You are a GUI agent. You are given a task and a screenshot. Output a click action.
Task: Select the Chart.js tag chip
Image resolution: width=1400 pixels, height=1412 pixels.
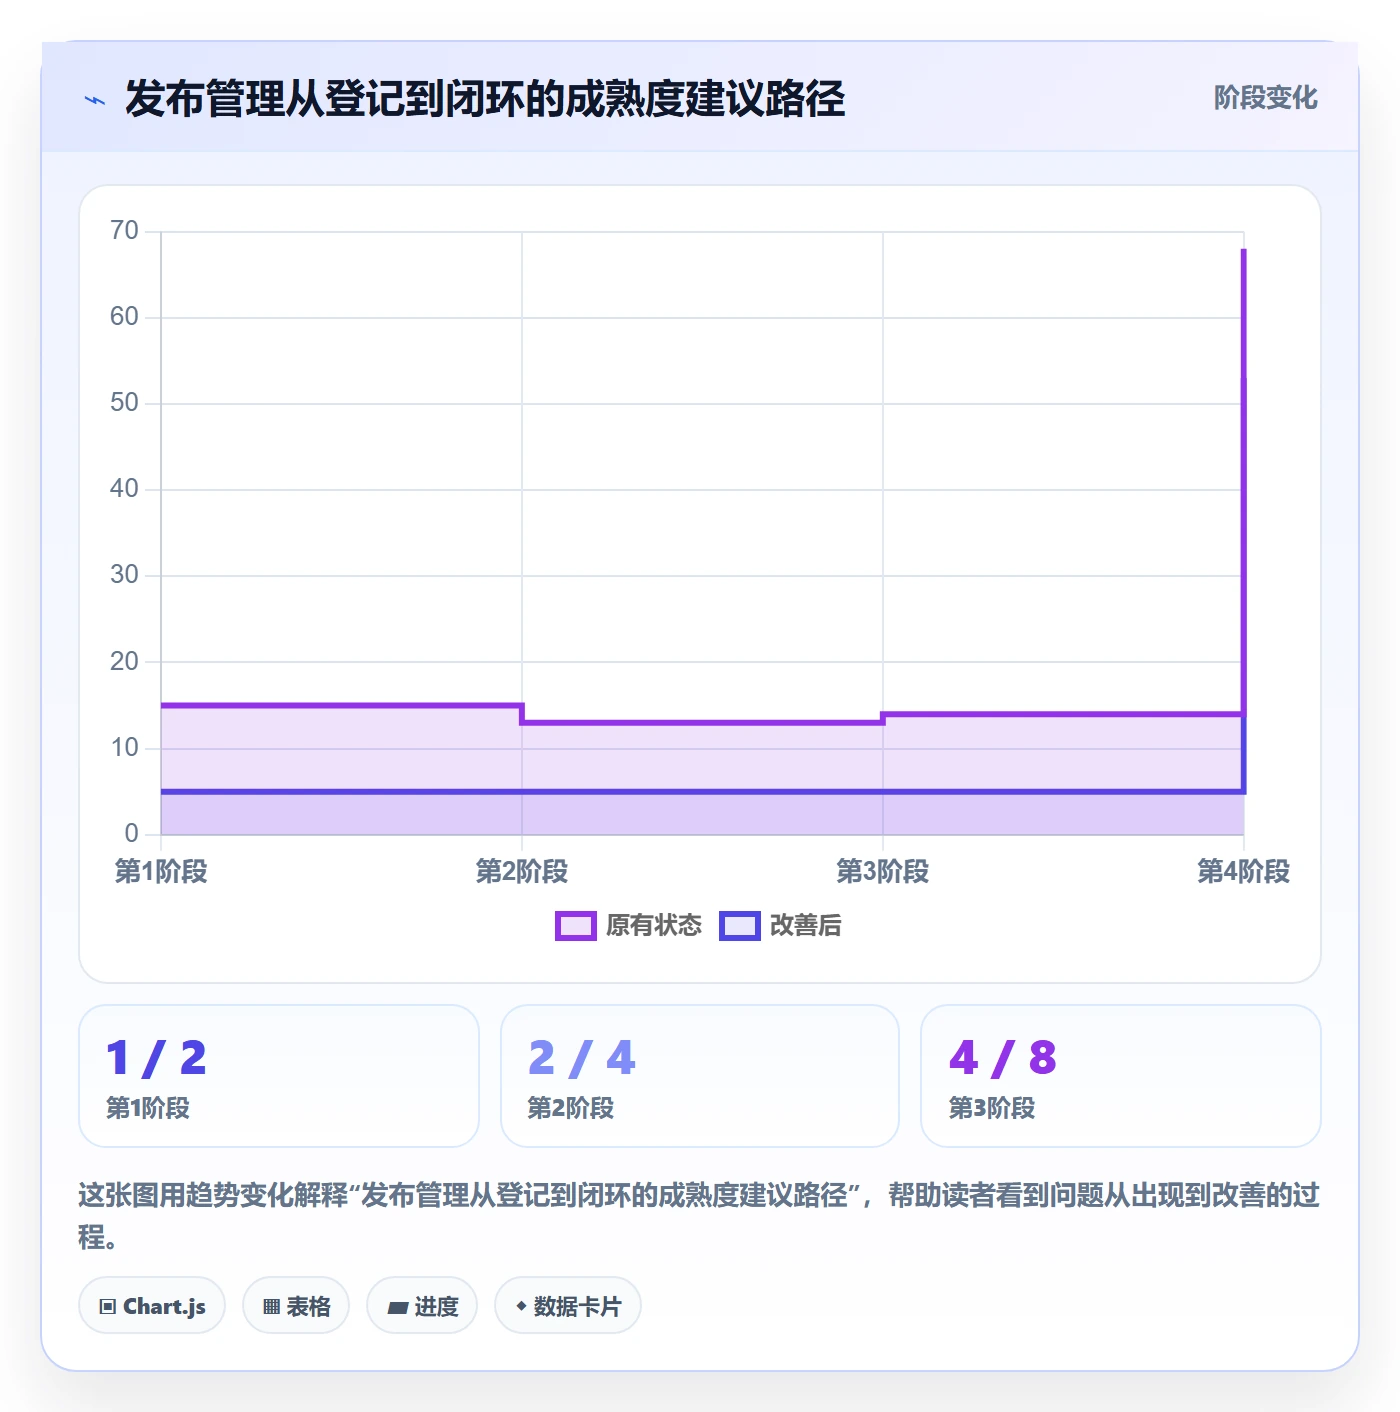click(x=152, y=1305)
